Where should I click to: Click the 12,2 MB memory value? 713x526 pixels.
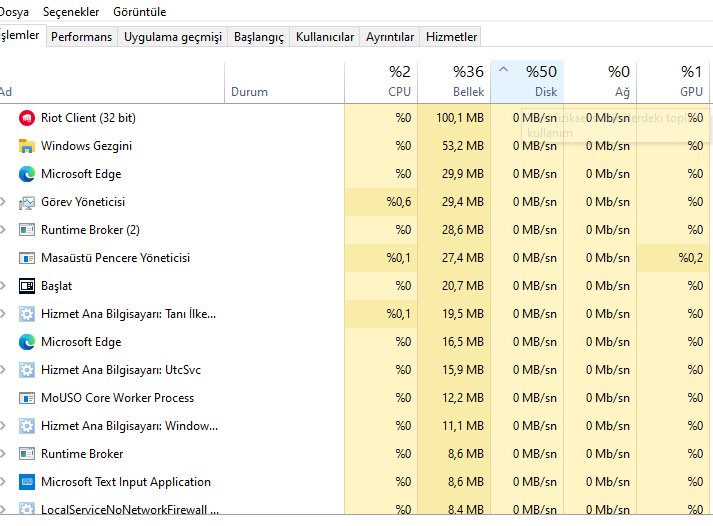click(x=463, y=398)
